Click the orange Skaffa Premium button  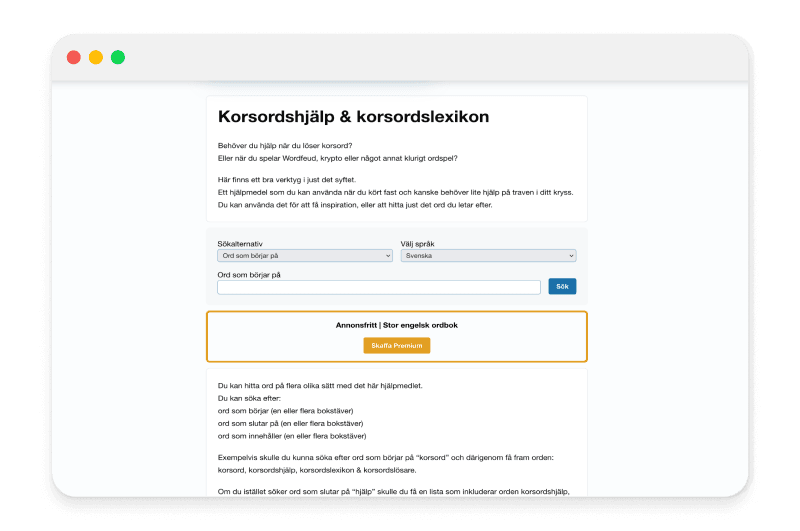click(396, 345)
